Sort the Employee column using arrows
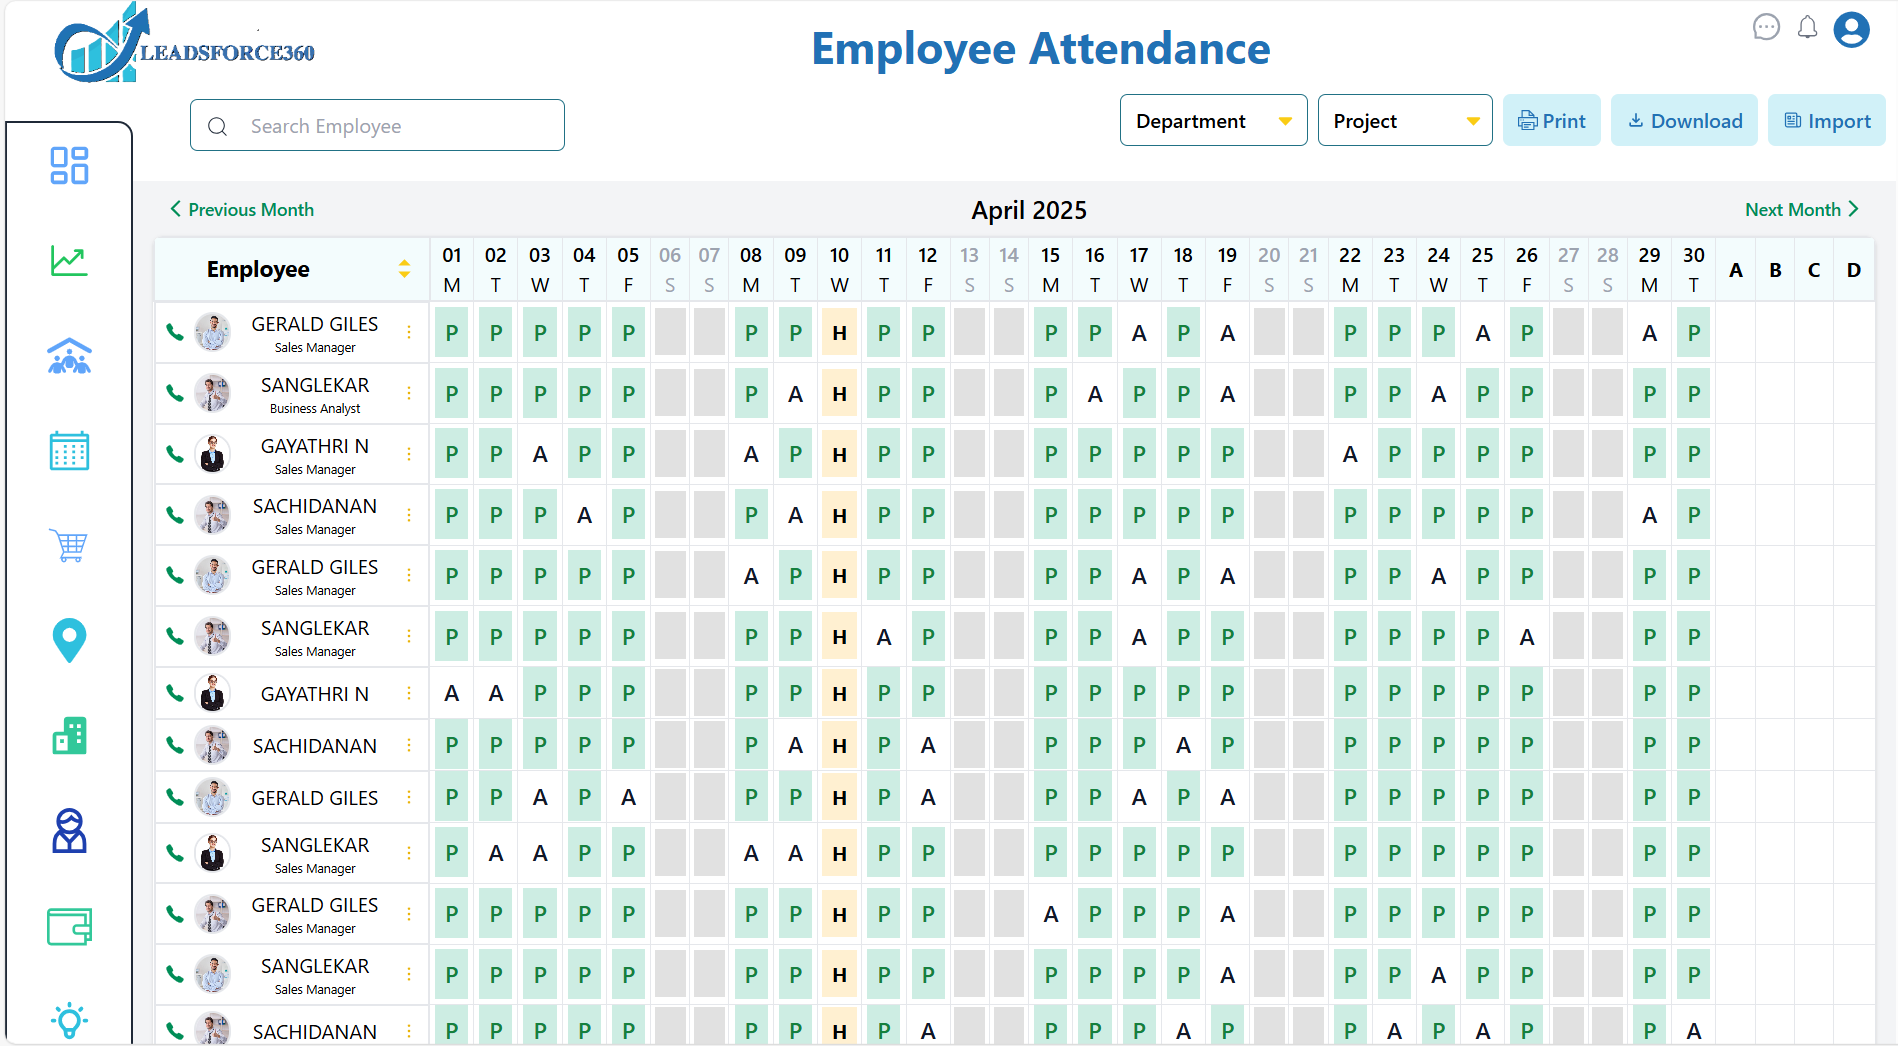Image resolution: width=1898 pixels, height=1046 pixels. (x=404, y=269)
